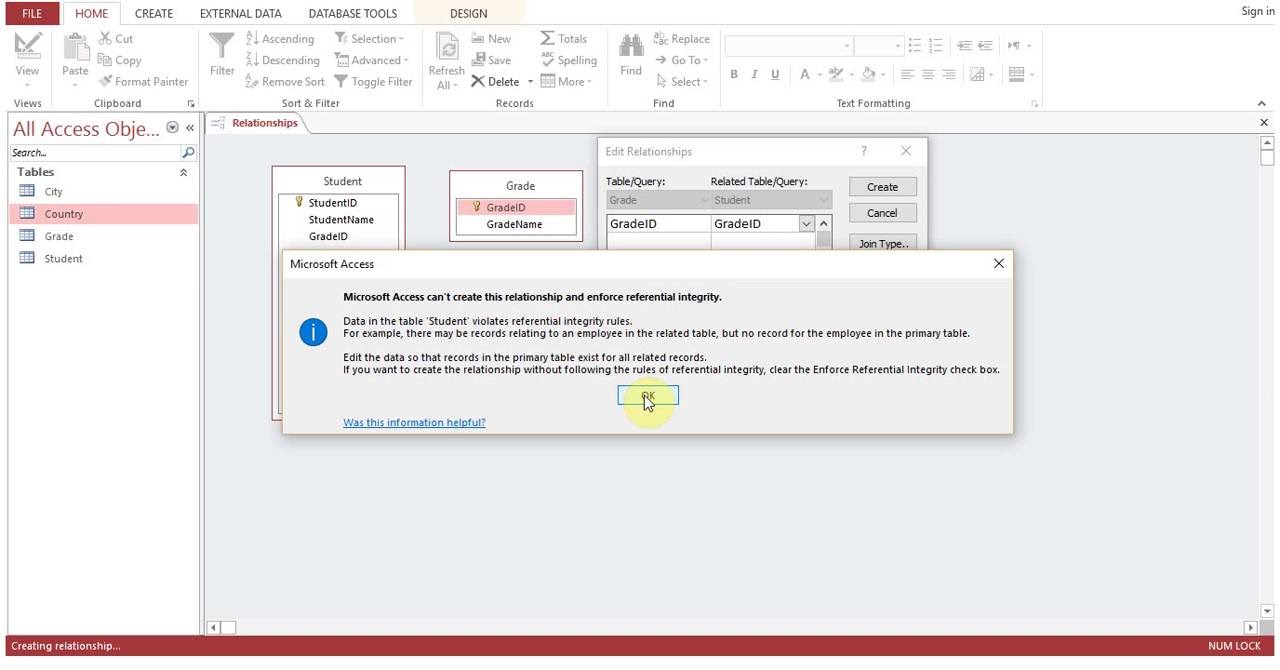Screen dimensions: 1280x670
Task: Click Toggle Filter
Action: [373, 82]
